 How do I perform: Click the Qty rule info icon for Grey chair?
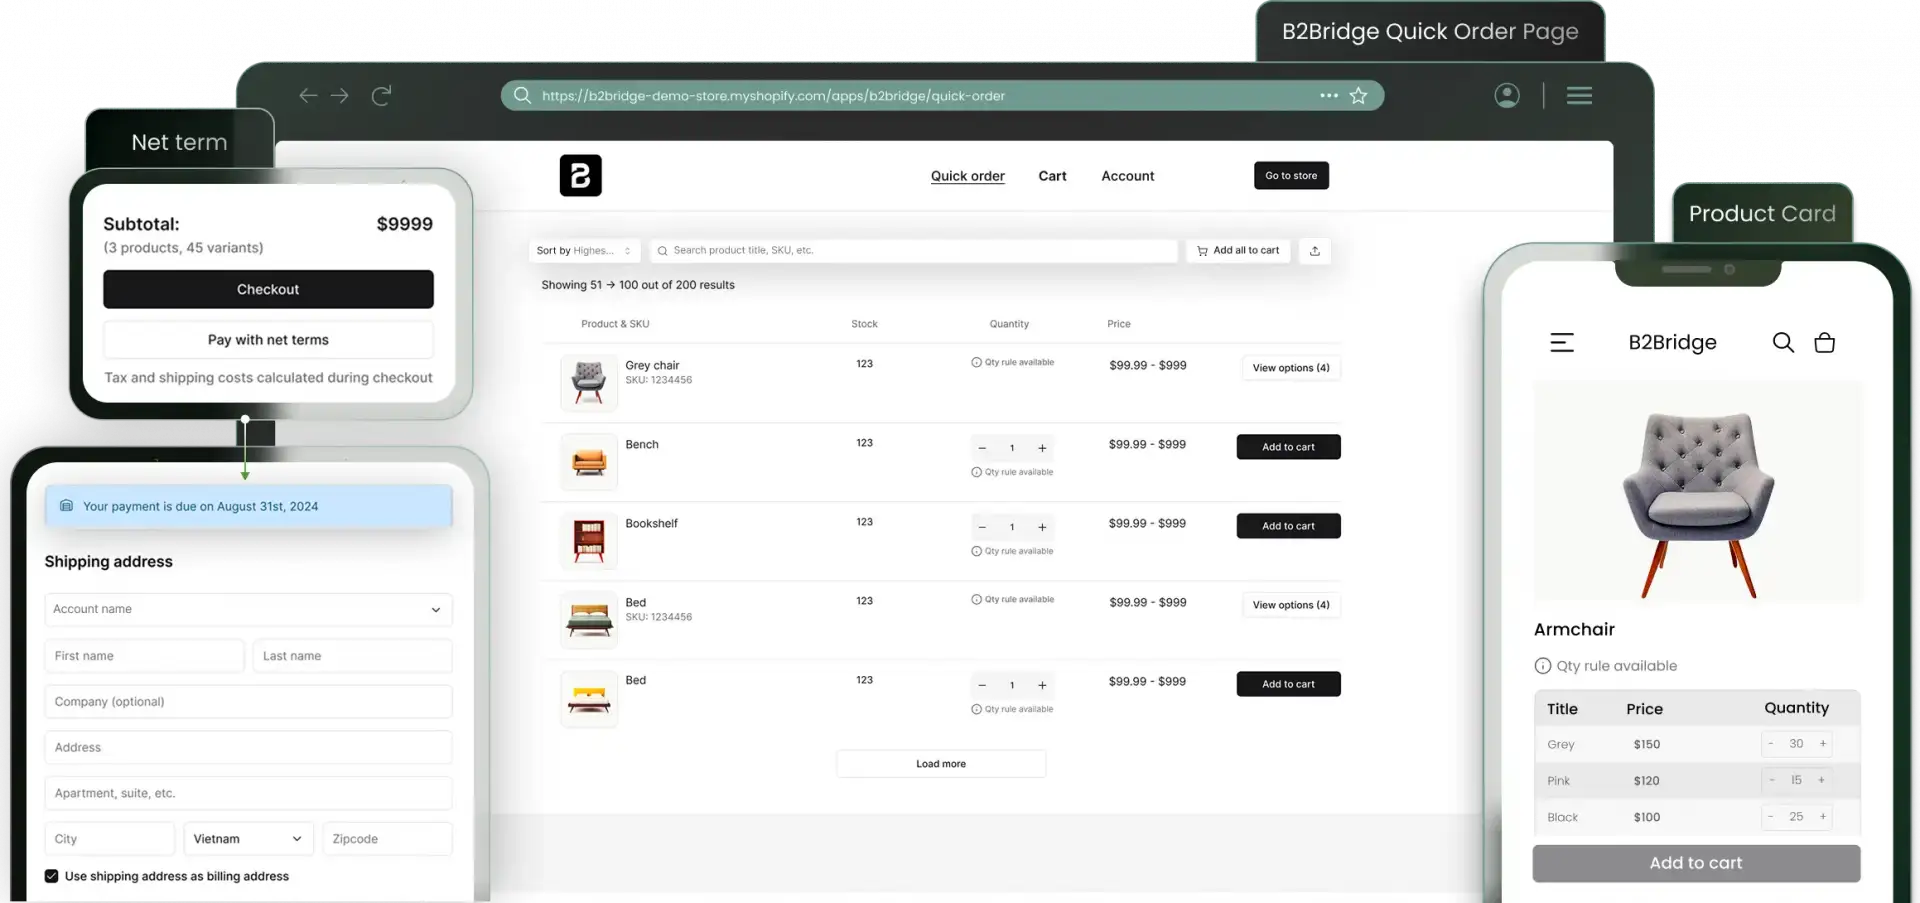pyautogui.click(x=976, y=362)
